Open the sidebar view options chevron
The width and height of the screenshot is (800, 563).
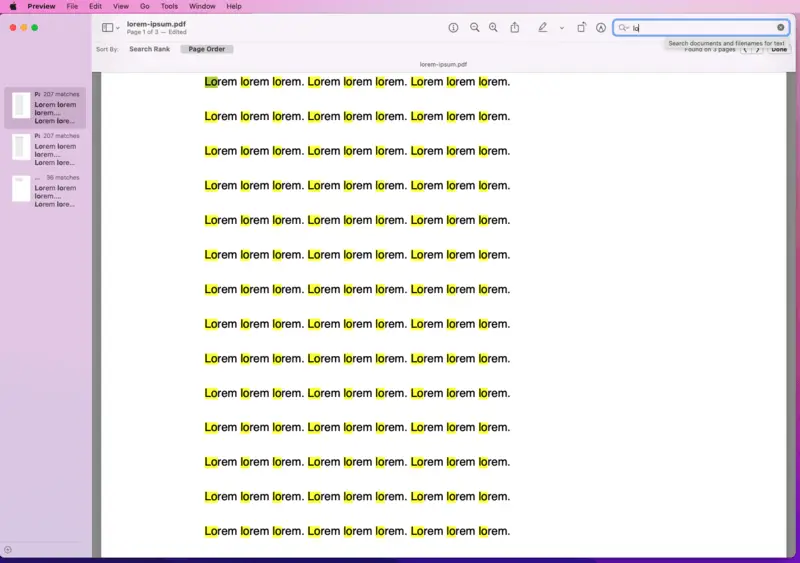click(x=118, y=28)
